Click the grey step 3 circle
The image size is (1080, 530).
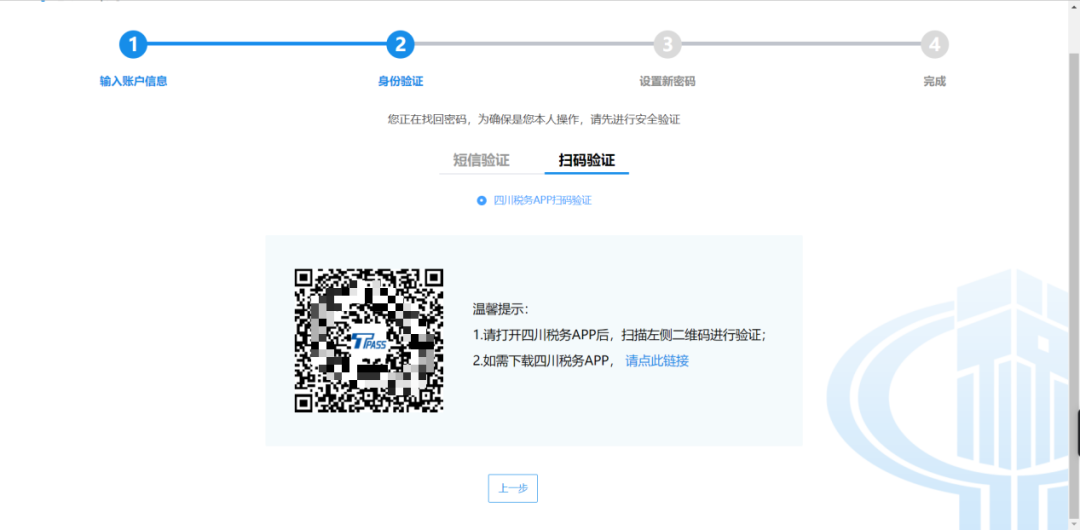point(667,45)
